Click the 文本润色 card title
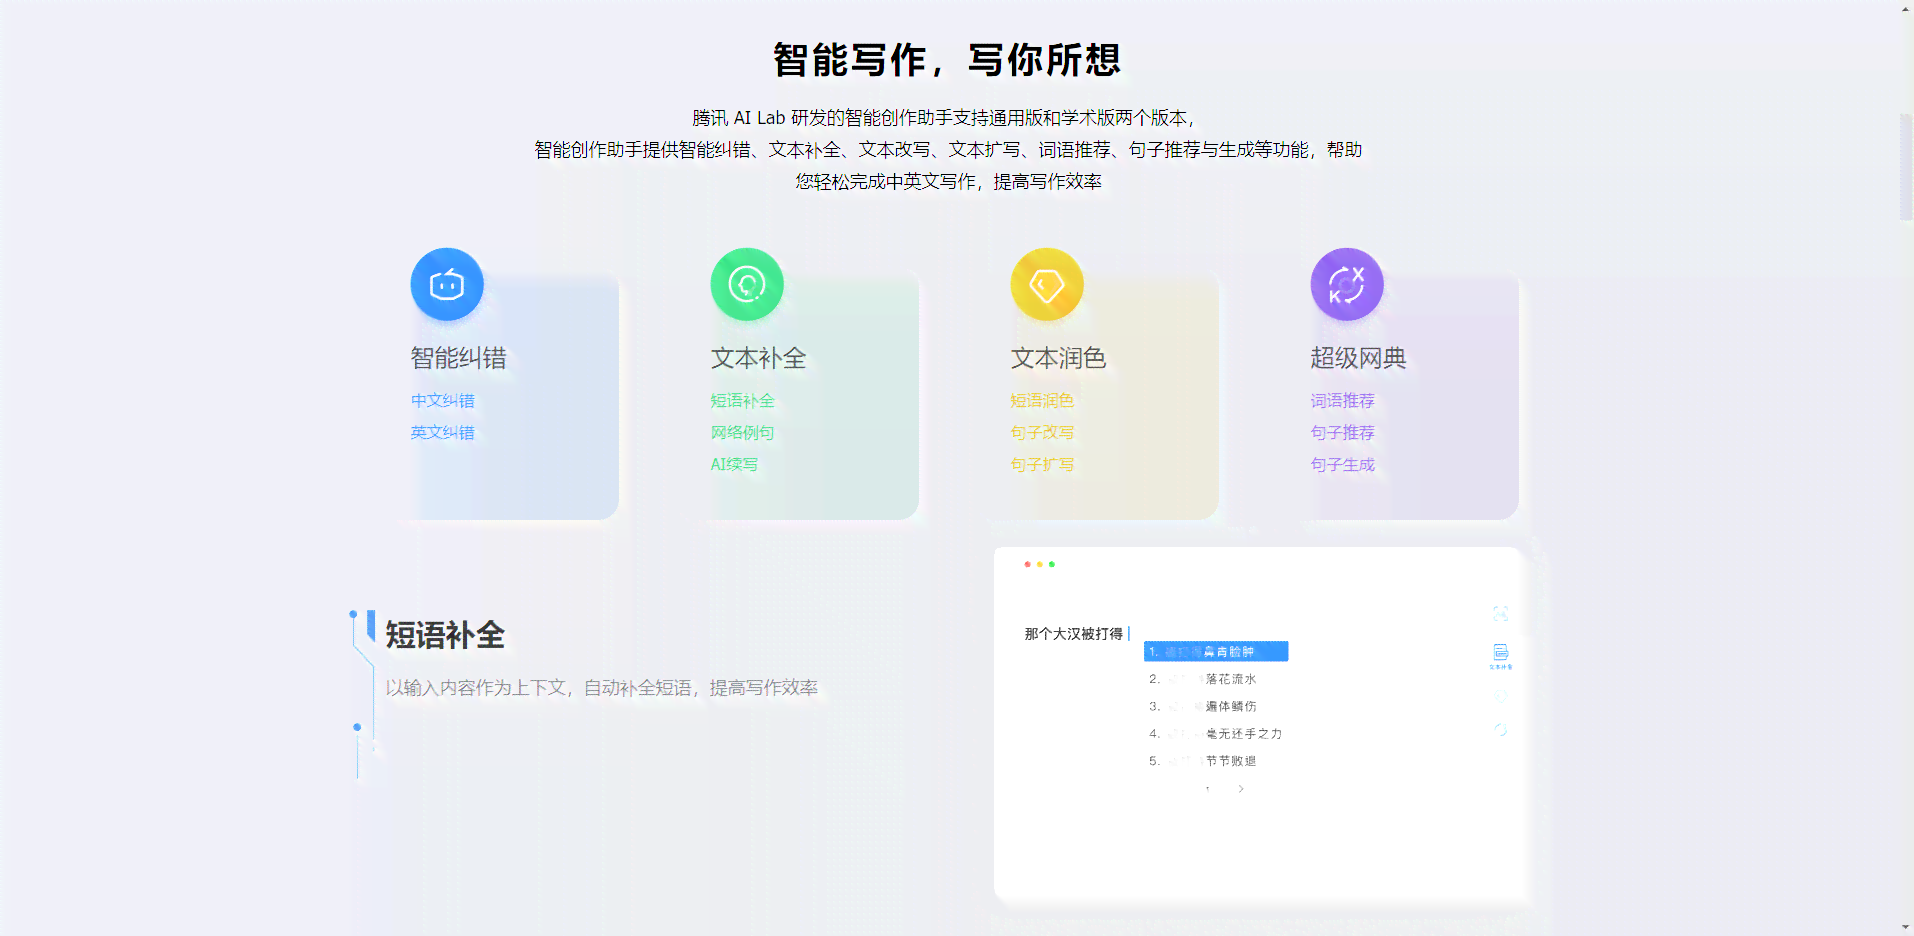Viewport: 1914px width, 936px height. (1058, 357)
